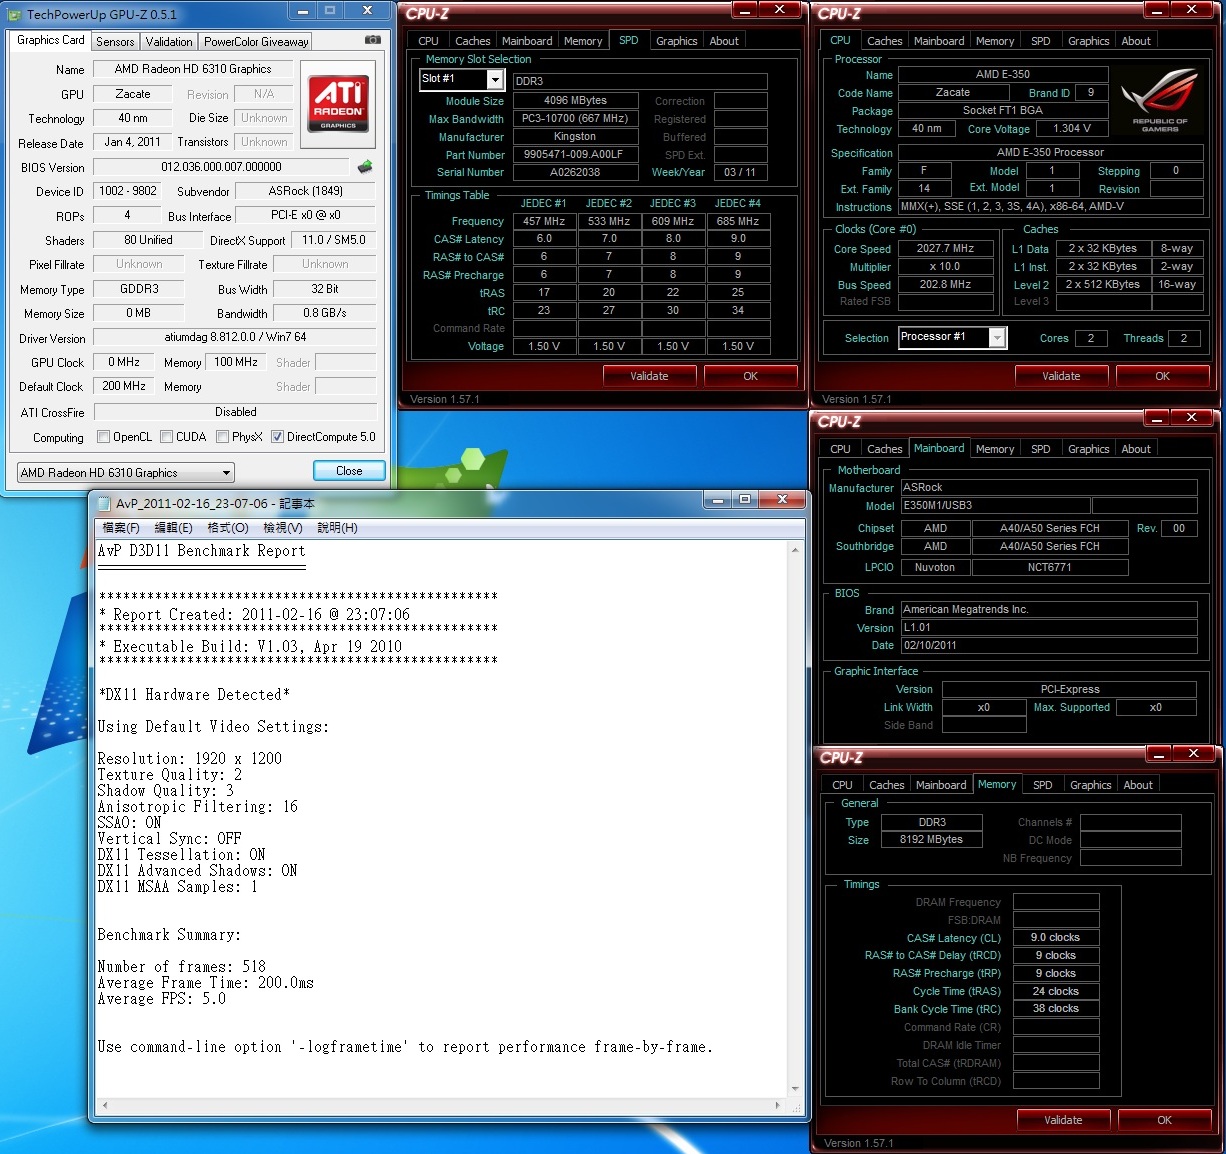Select the Caches tab in the CPU-Z memory timings window

click(x=887, y=785)
